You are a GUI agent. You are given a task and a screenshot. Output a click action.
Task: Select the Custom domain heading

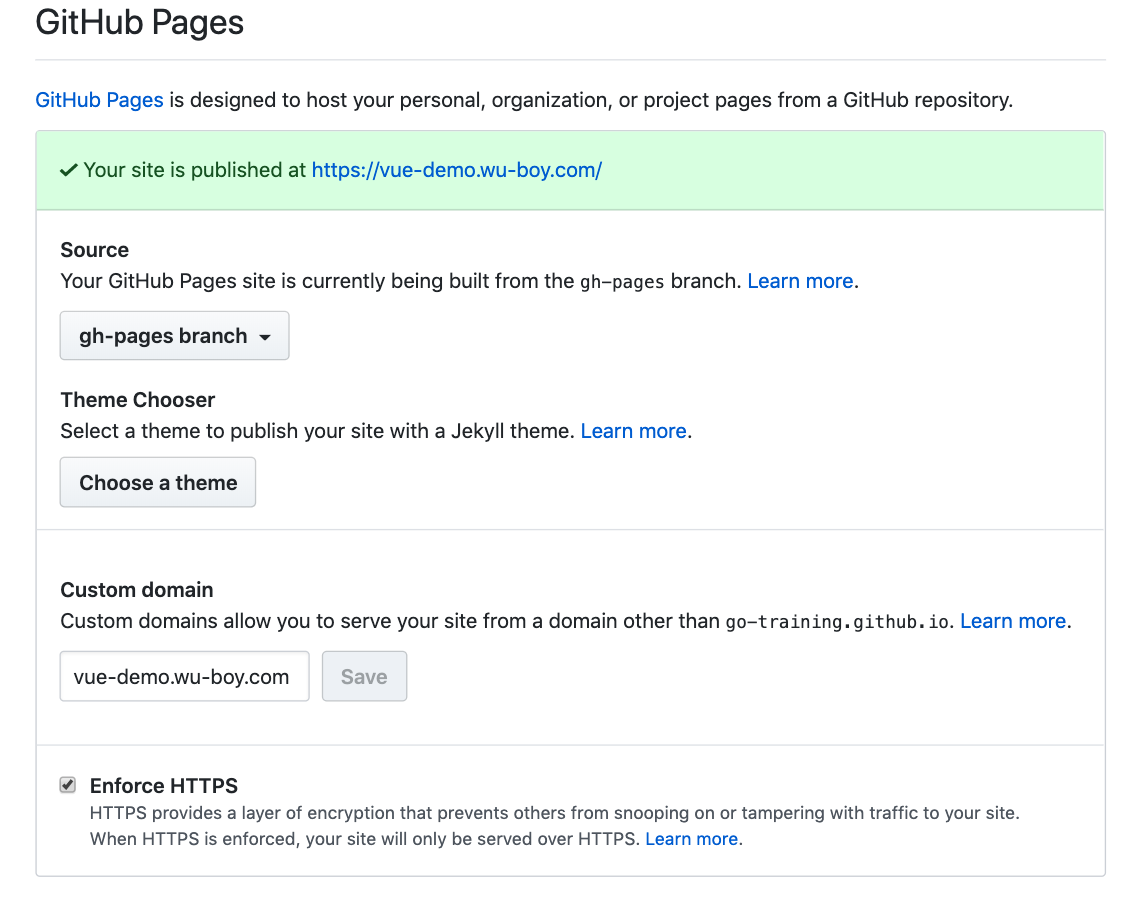tap(137, 590)
